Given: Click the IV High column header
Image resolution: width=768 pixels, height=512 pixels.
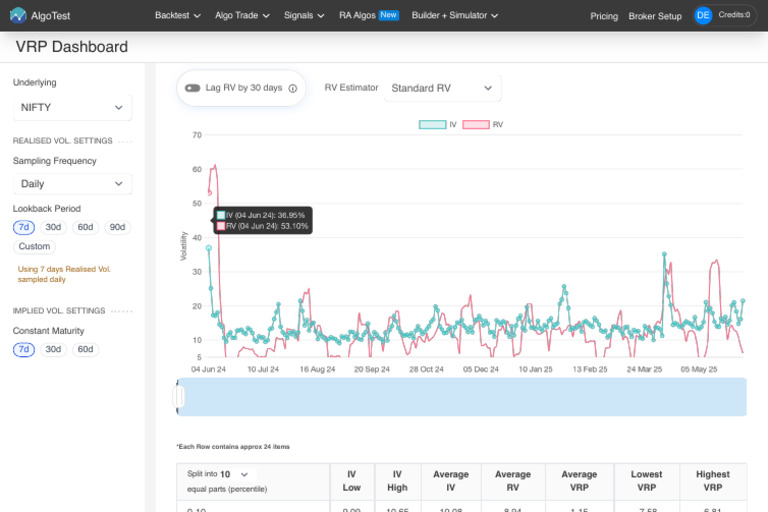Looking at the screenshot, I should [397, 481].
